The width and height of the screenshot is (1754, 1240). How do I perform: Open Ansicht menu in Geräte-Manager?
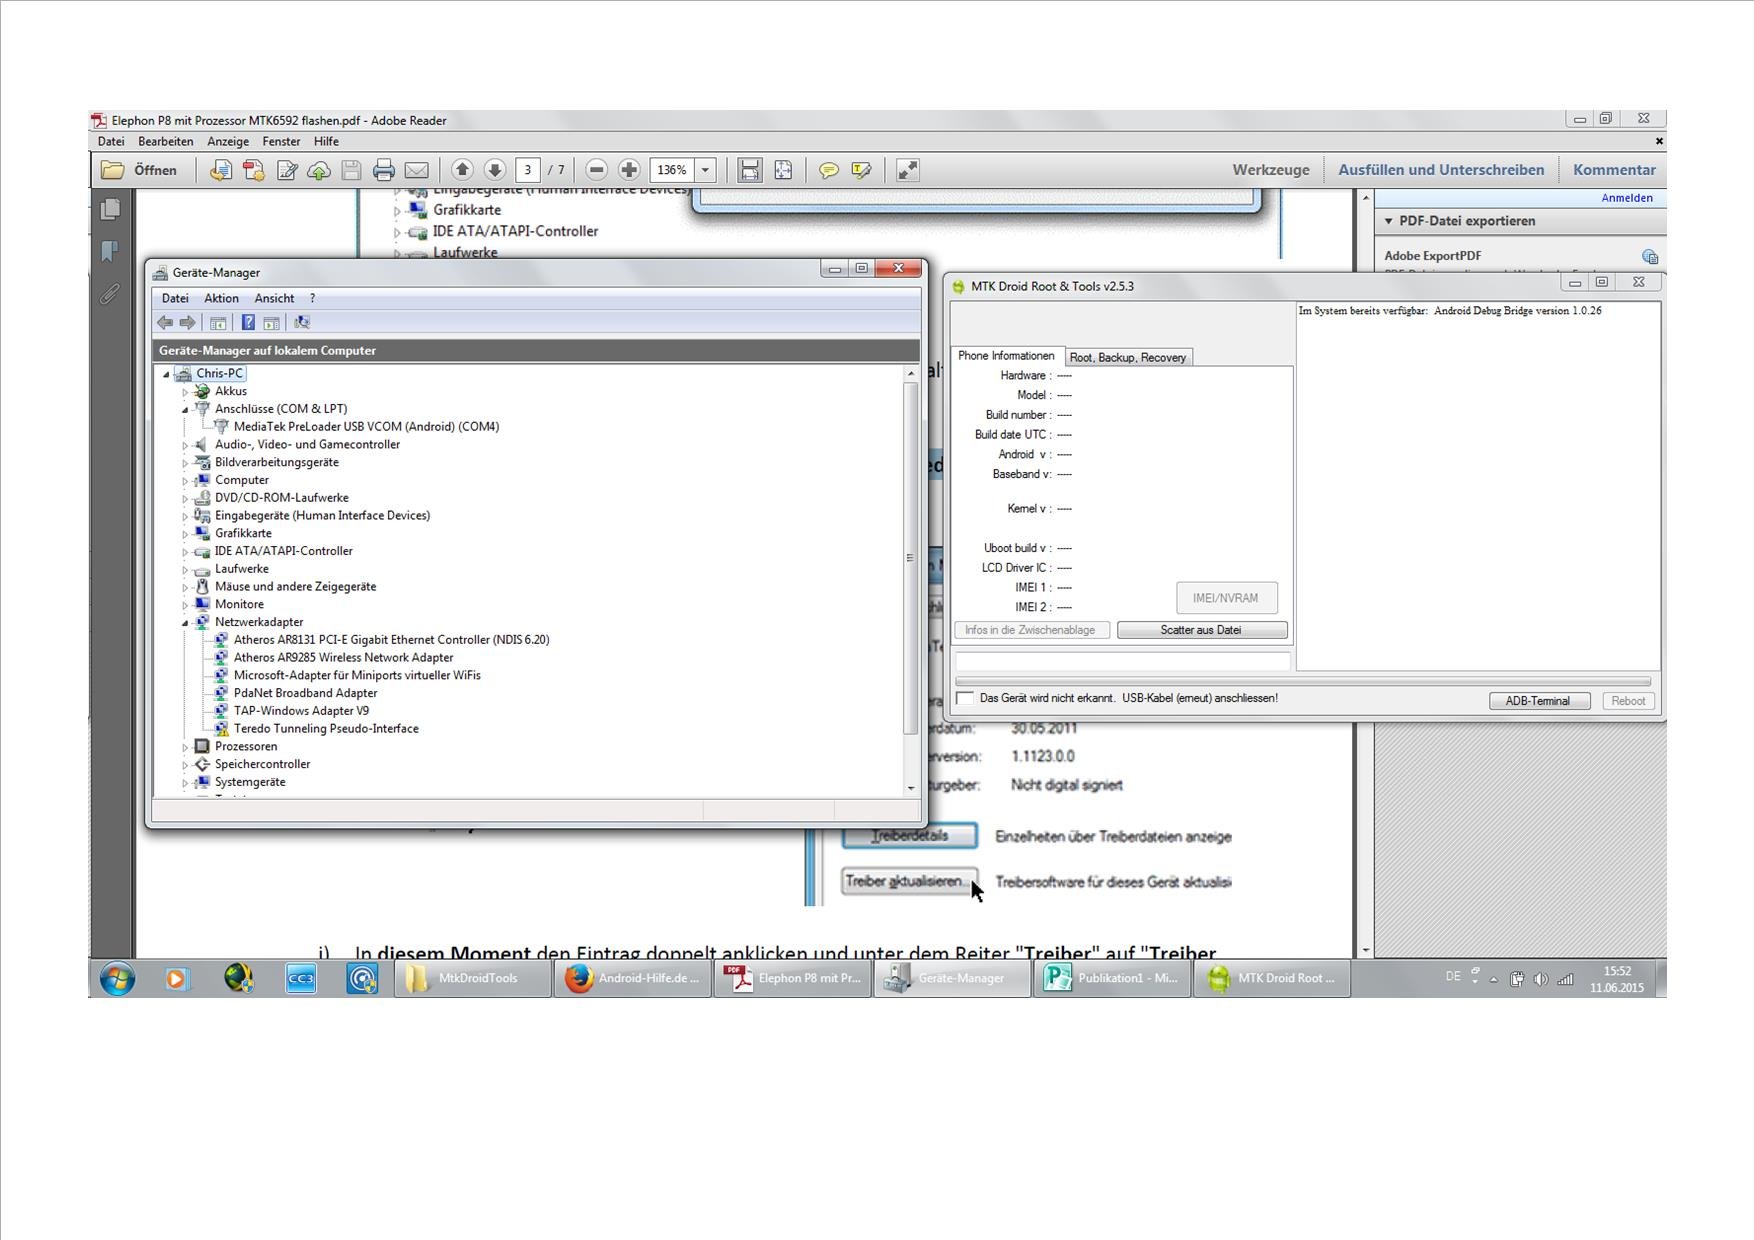click(274, 298)
